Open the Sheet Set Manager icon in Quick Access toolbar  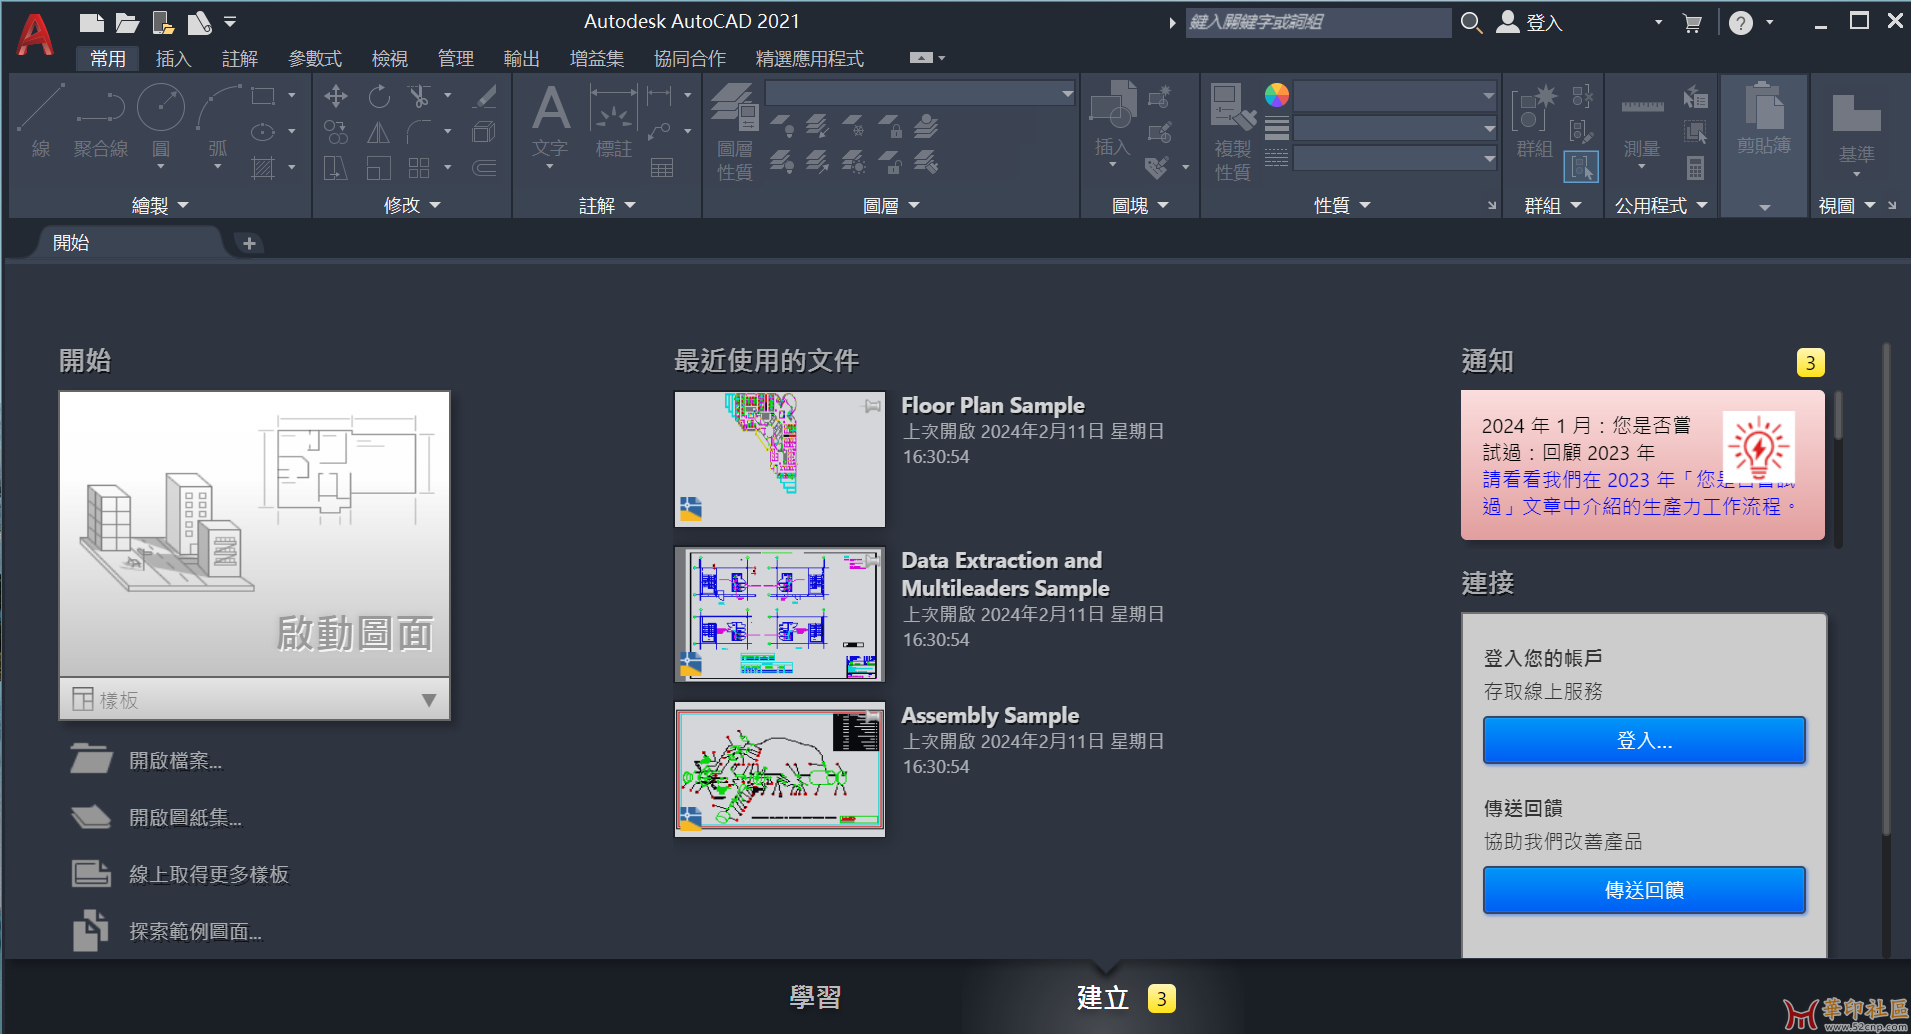[199, 22]
